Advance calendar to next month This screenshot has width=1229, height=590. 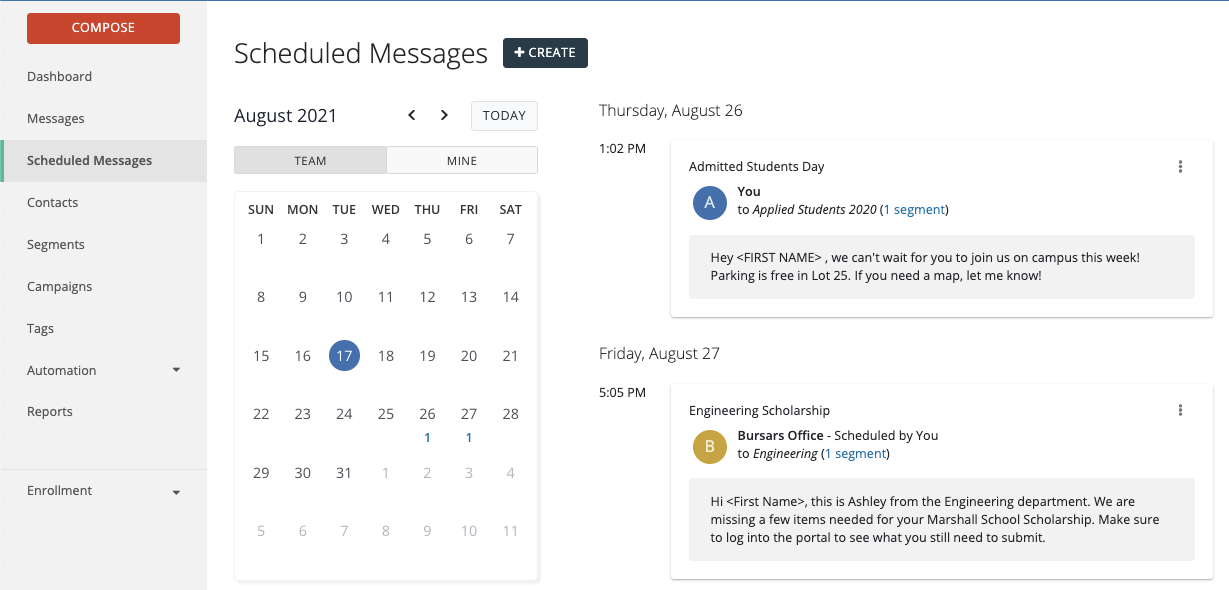(x=444, y=115)
